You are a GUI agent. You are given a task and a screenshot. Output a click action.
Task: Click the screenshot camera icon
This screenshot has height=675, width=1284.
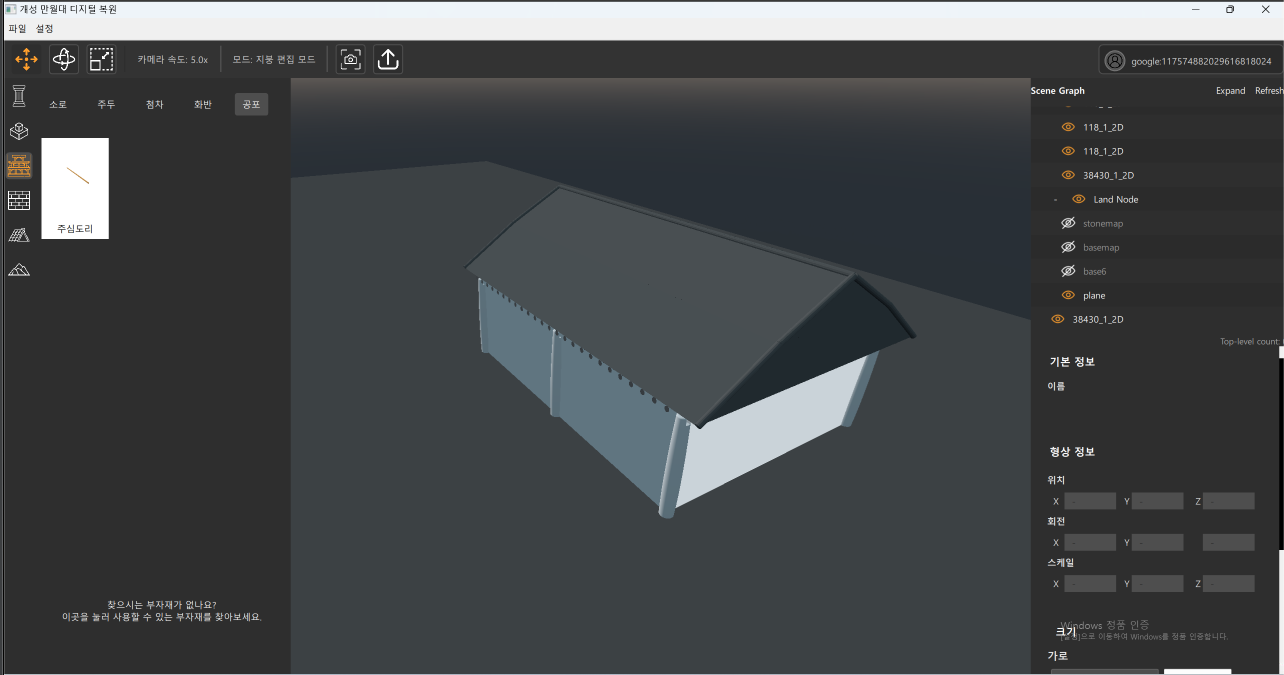[x=350, y=60]
